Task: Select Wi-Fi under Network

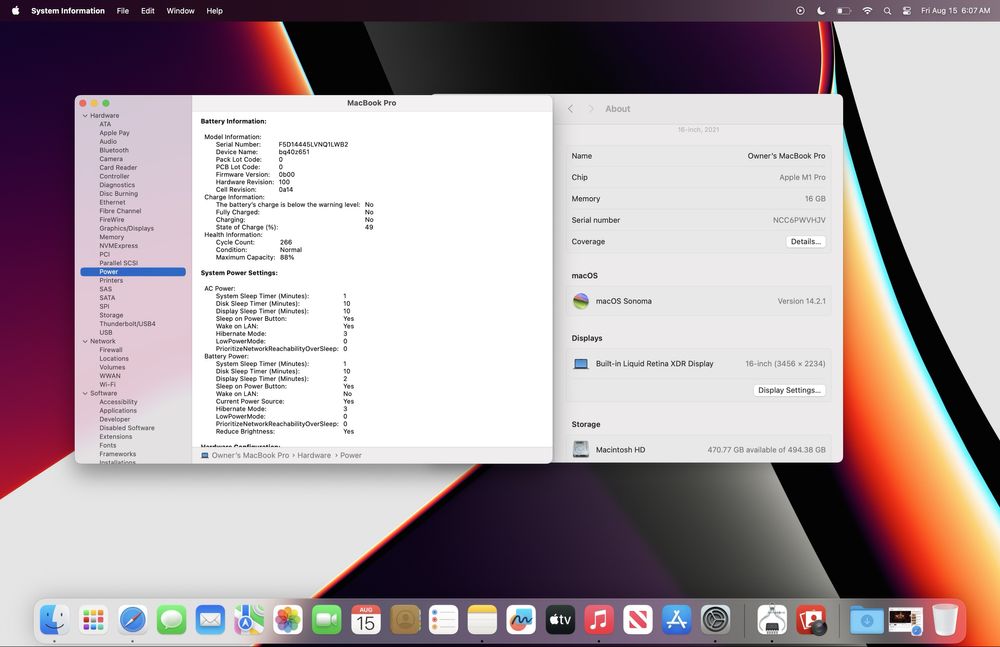Action: tap(108, 384)
